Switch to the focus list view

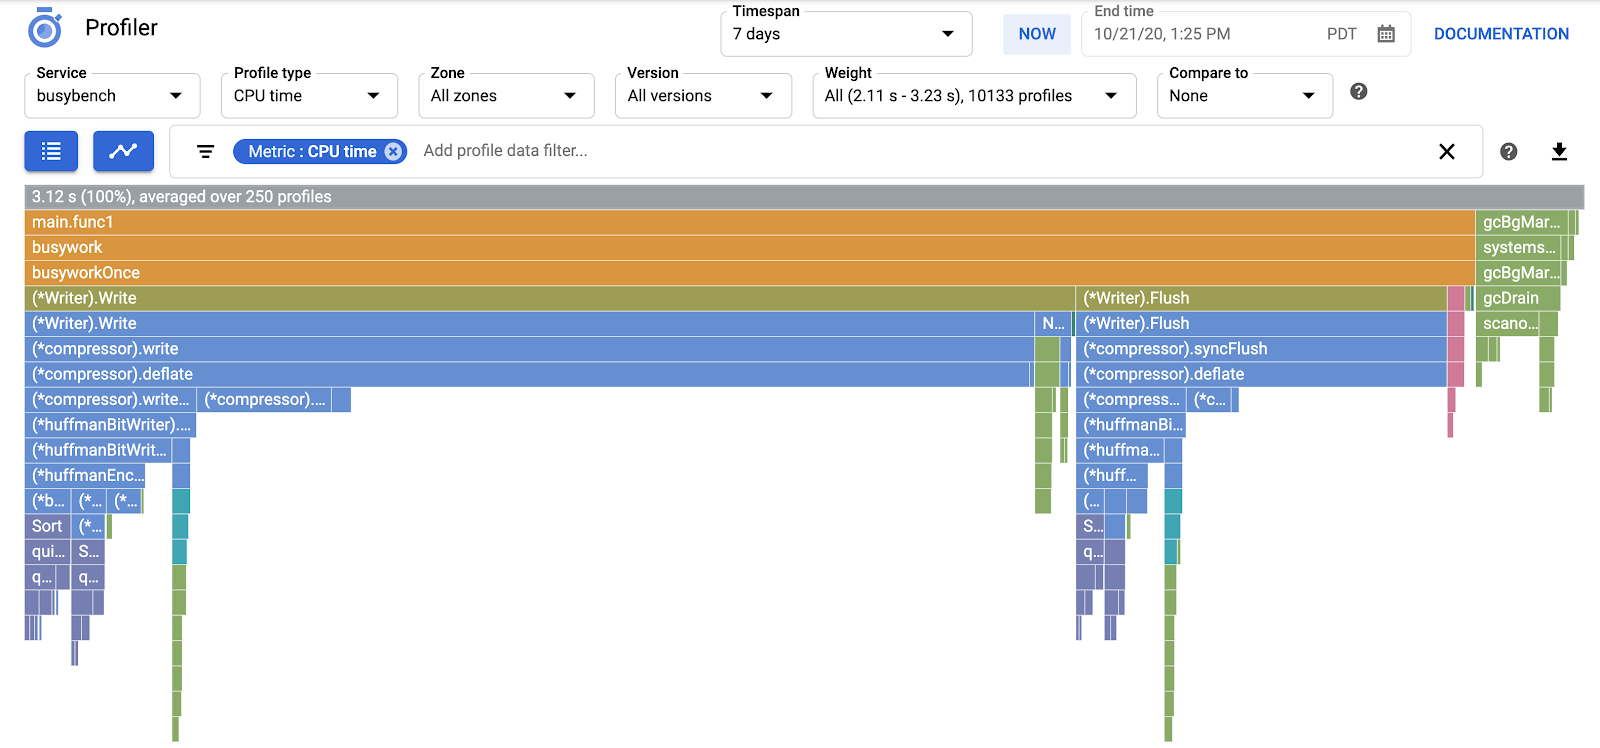click(x=51, y=151)
